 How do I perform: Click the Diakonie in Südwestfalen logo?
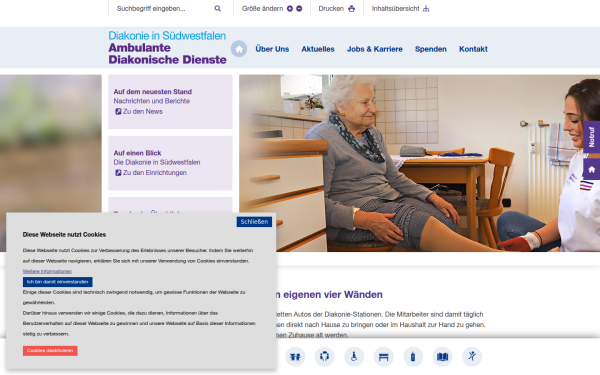tap(167, 48)
